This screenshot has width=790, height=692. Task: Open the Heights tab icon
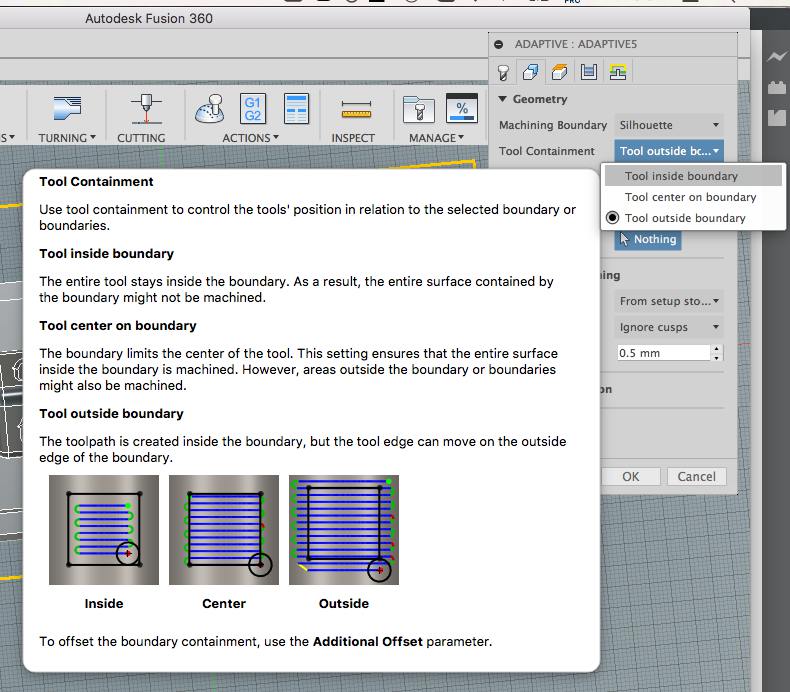coord(559,72)
